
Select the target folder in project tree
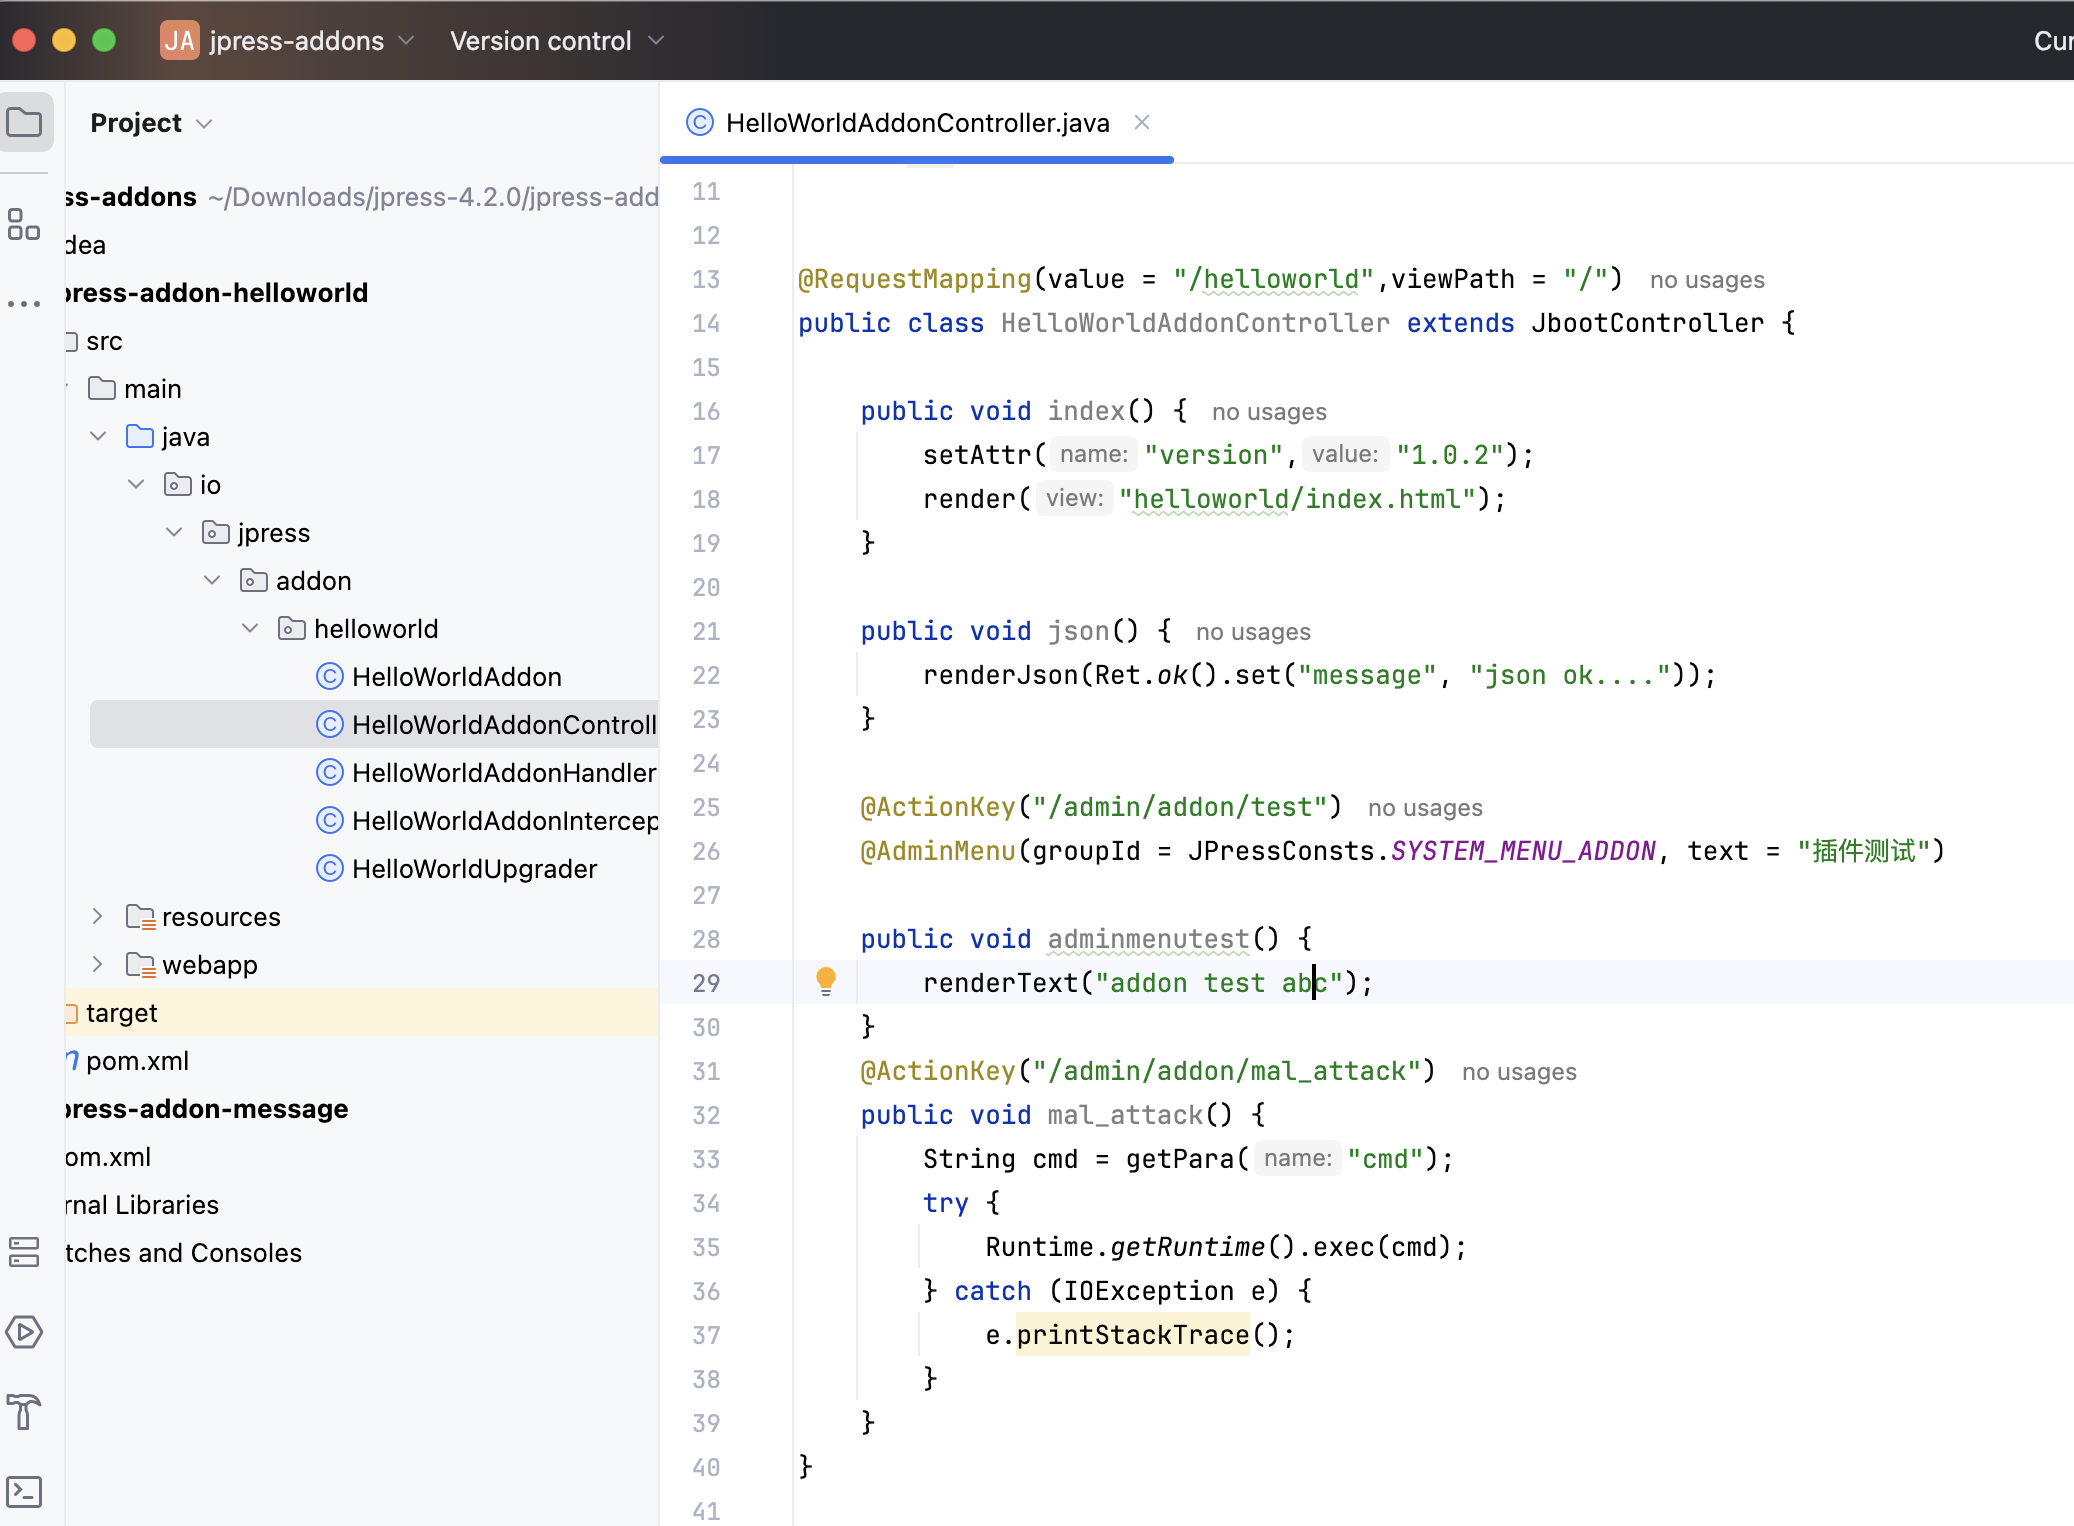click(121, 1012)
